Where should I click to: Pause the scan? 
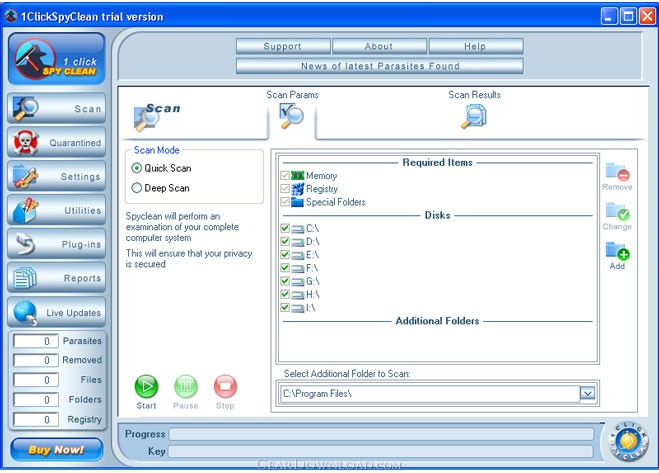186,386
